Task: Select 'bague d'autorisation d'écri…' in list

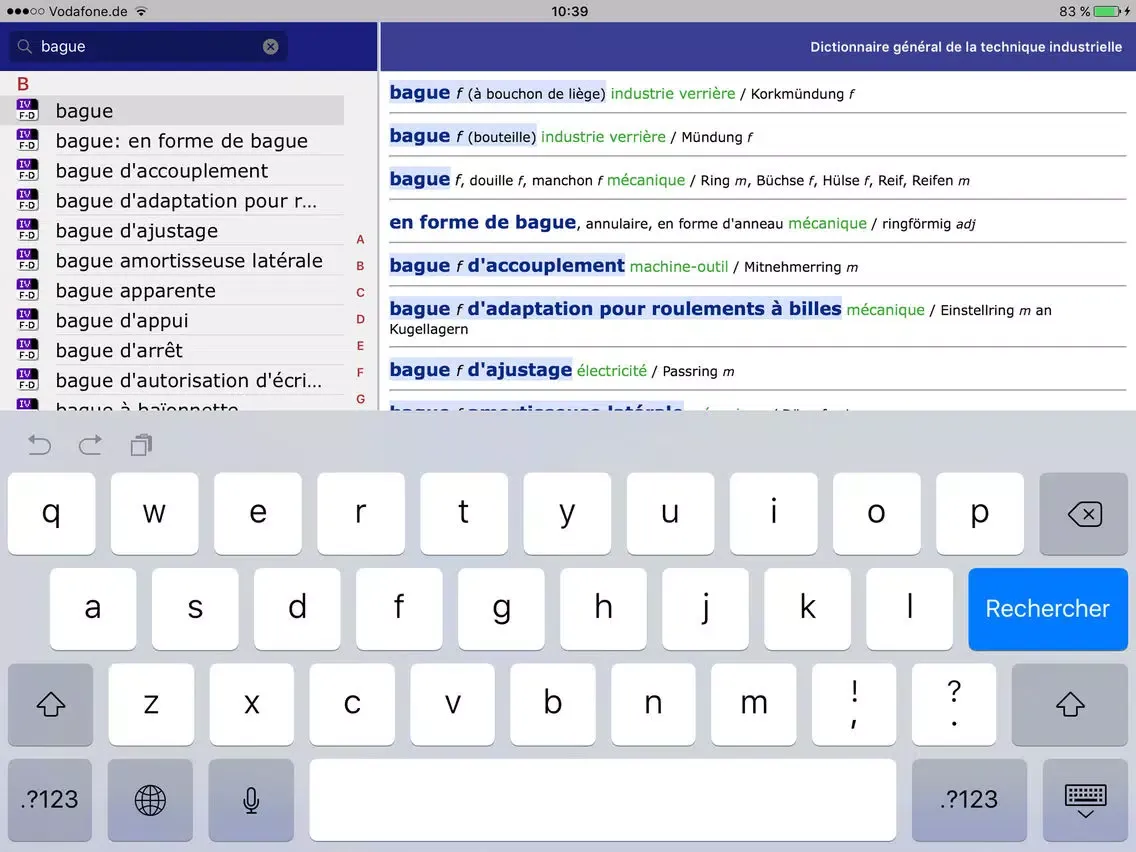Action: 172,380
